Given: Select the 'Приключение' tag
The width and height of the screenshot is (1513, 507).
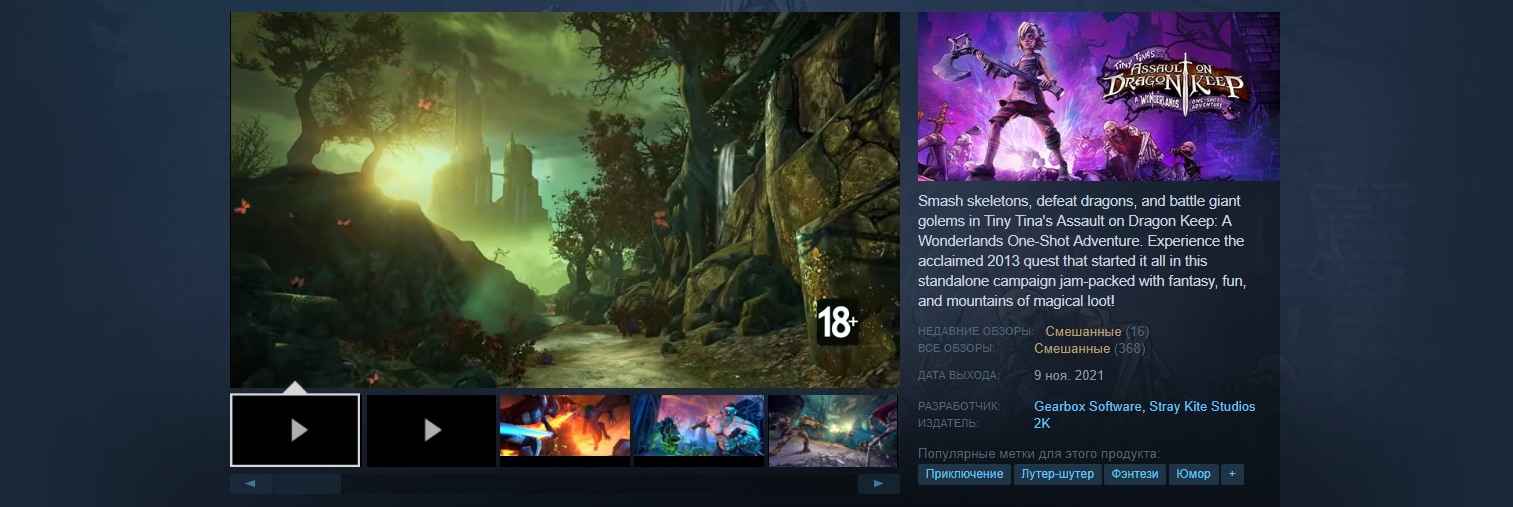Looking at the screenshot, I should click(x=964, y=474).
